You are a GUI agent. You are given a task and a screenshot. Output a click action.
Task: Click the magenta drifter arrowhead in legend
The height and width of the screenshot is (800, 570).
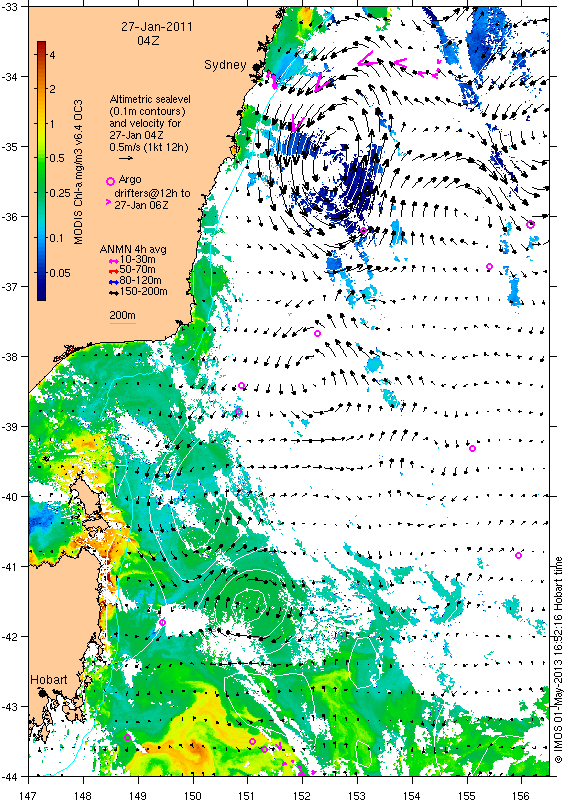tap(108, 203)
